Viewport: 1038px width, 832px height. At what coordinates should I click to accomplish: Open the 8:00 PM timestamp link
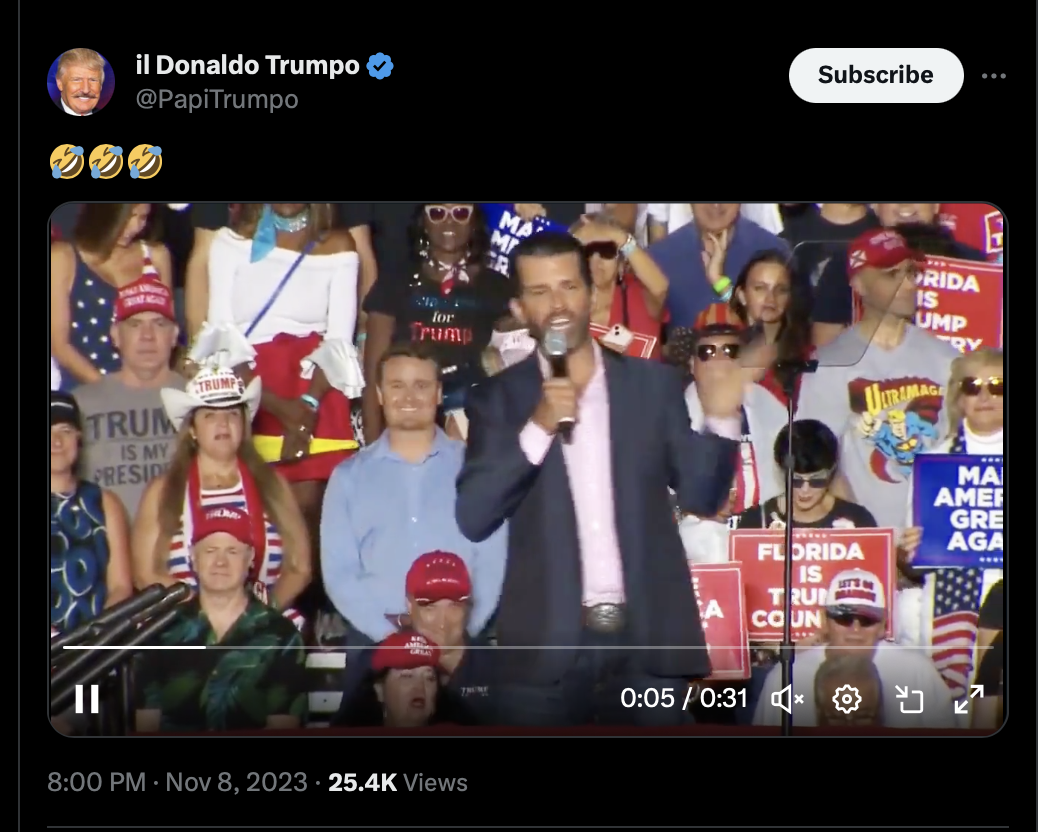(x=96, y=782)
